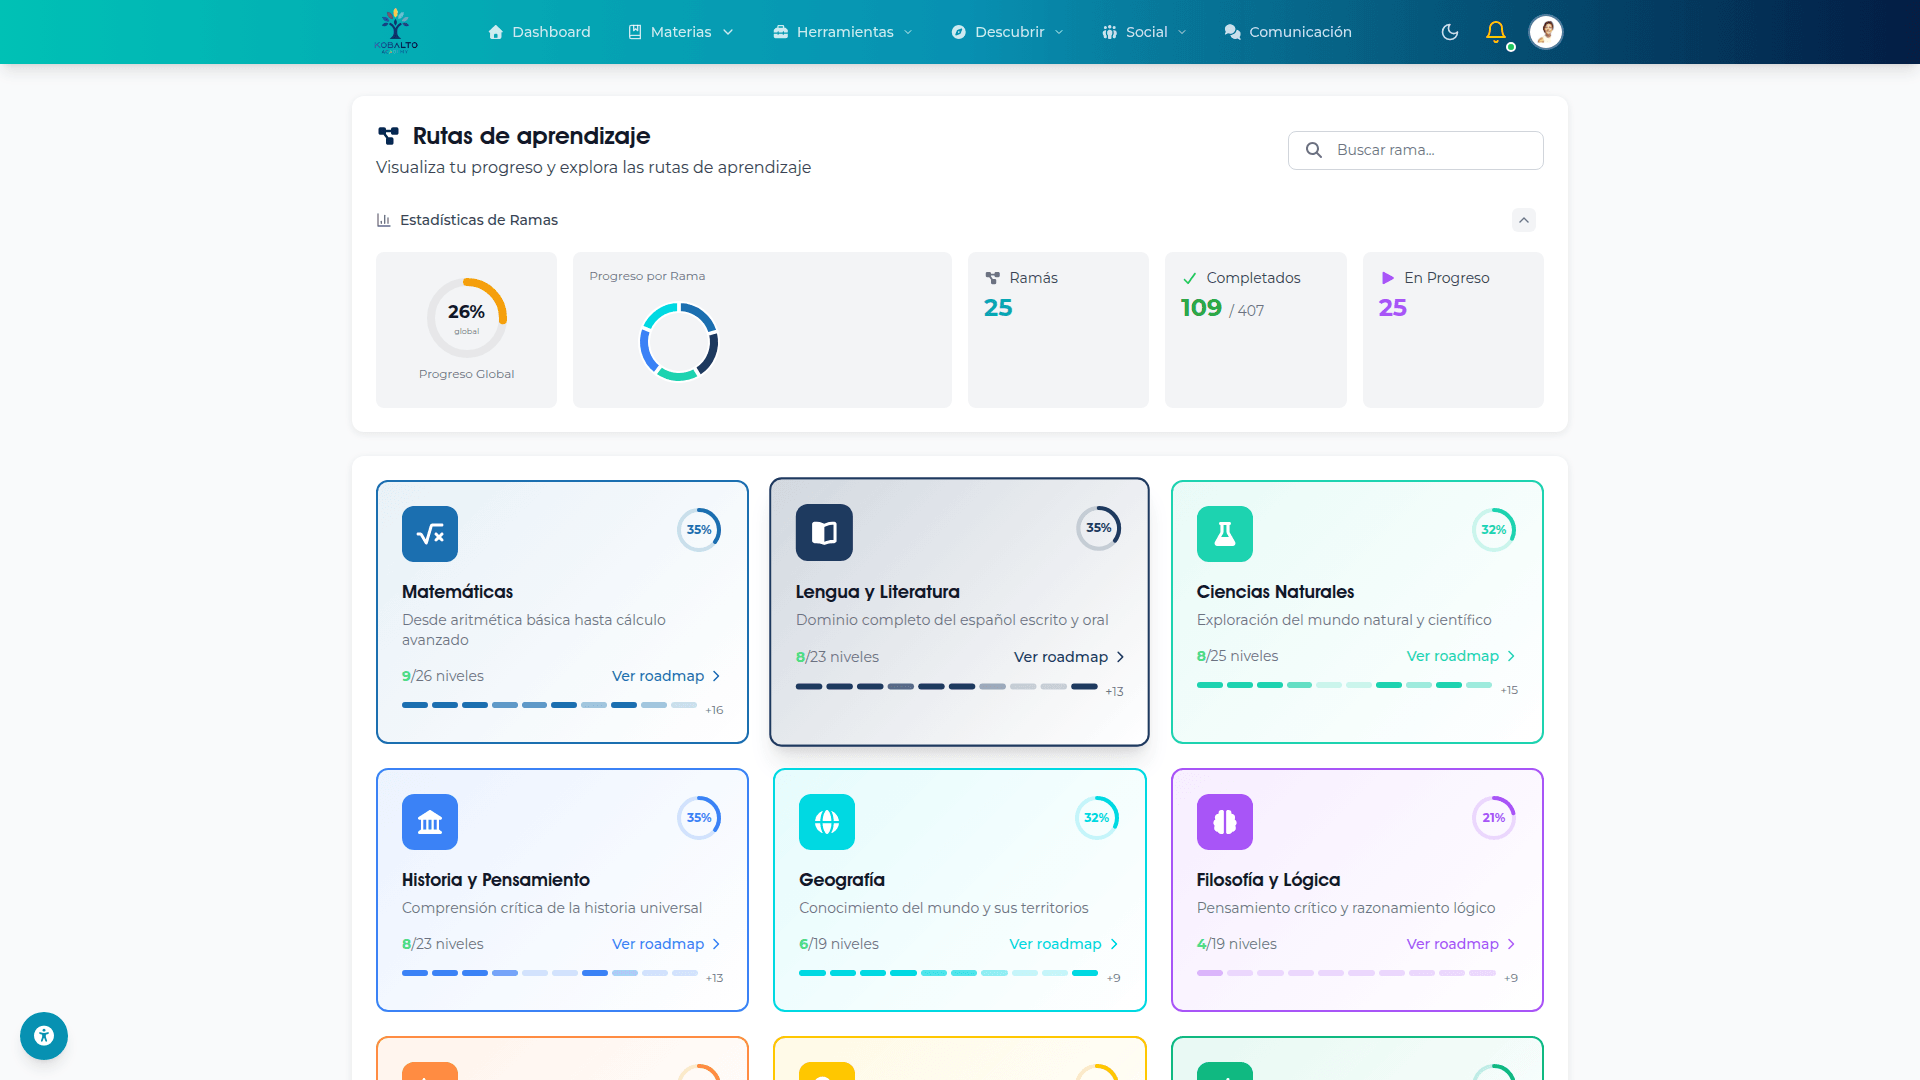The image size is (1920, 1080).
Task: Click the 4/19 niveles count
Action: (1236, 944)
